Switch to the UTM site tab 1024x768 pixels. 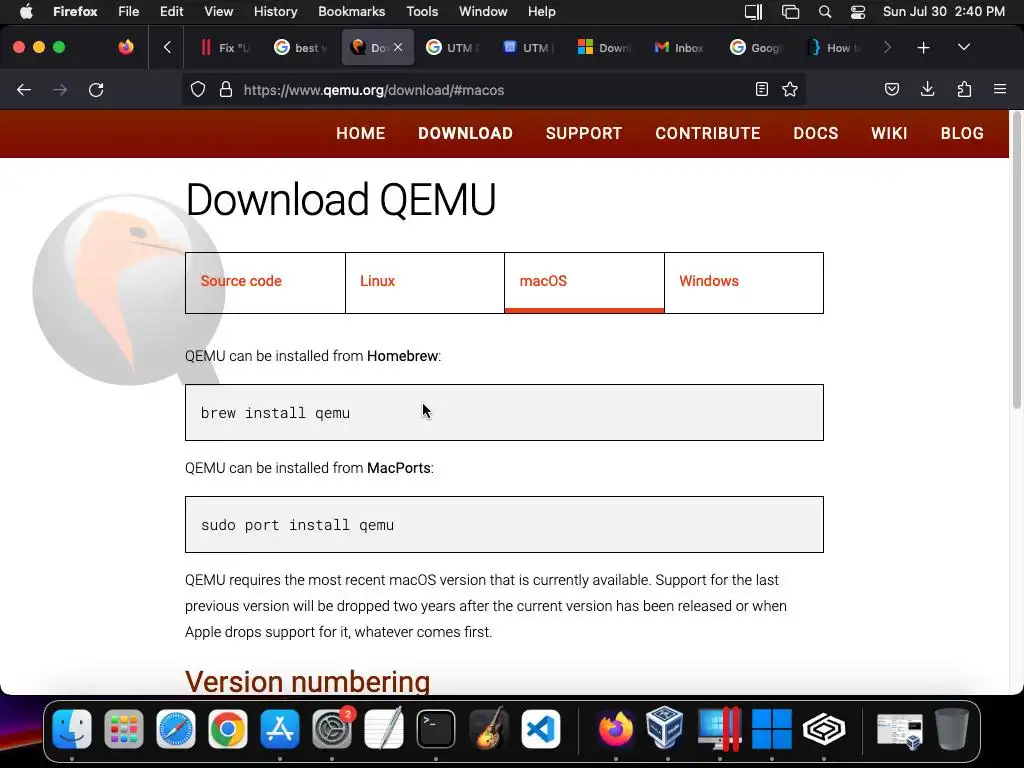click(529, 47)
